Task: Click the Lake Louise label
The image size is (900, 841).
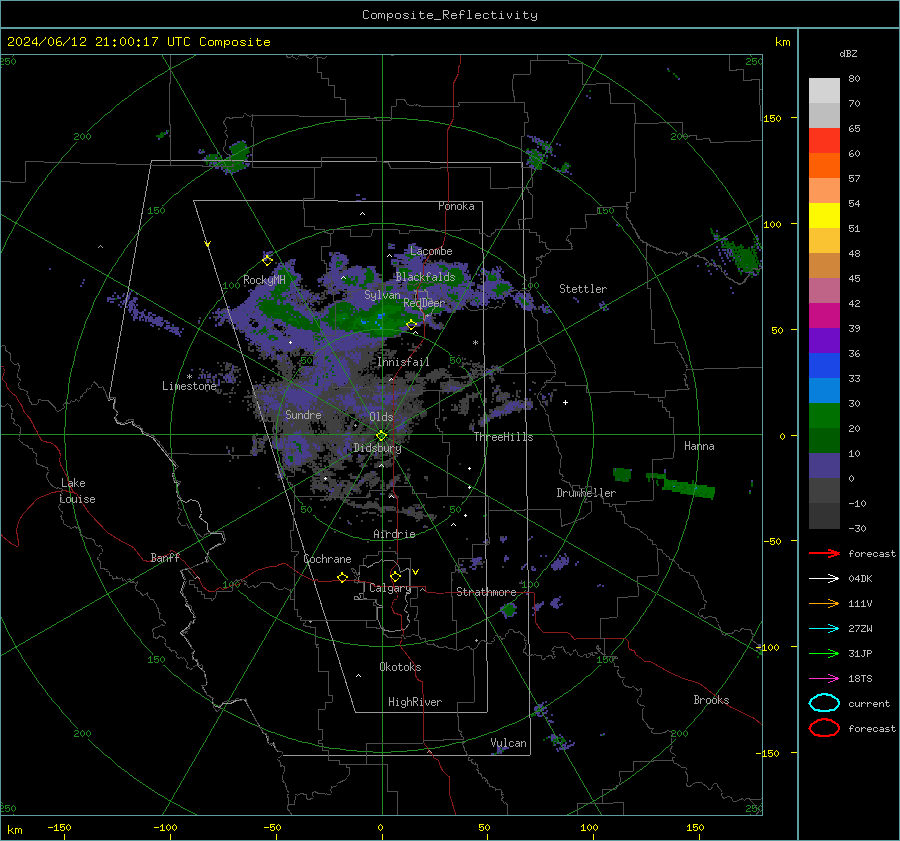Action: pyautogui.click(x=77, y=491)
